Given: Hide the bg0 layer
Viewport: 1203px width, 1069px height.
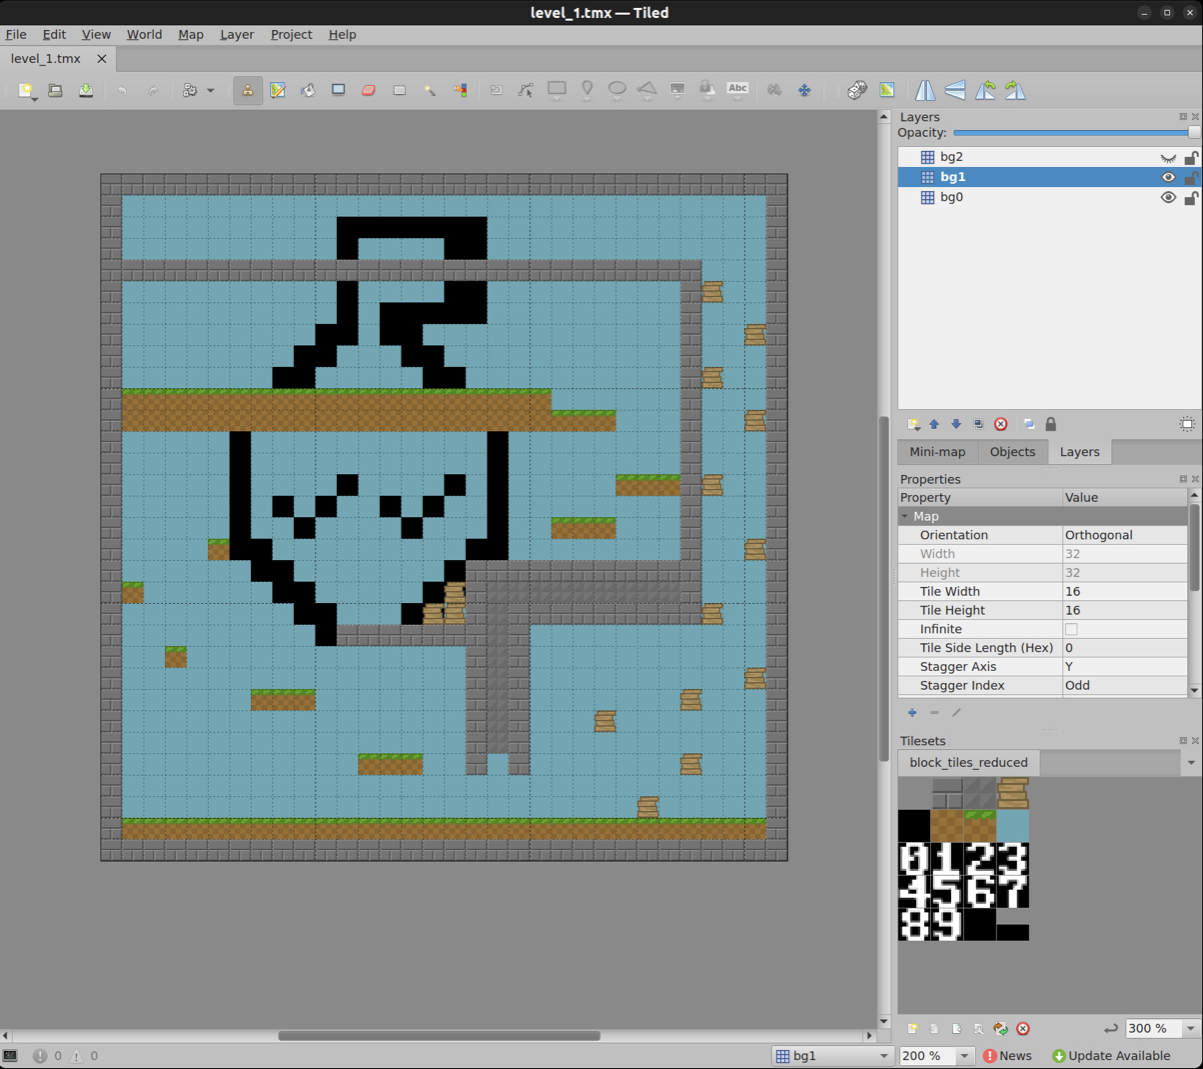Looking at the screenshot, I should pos(1168,197).
